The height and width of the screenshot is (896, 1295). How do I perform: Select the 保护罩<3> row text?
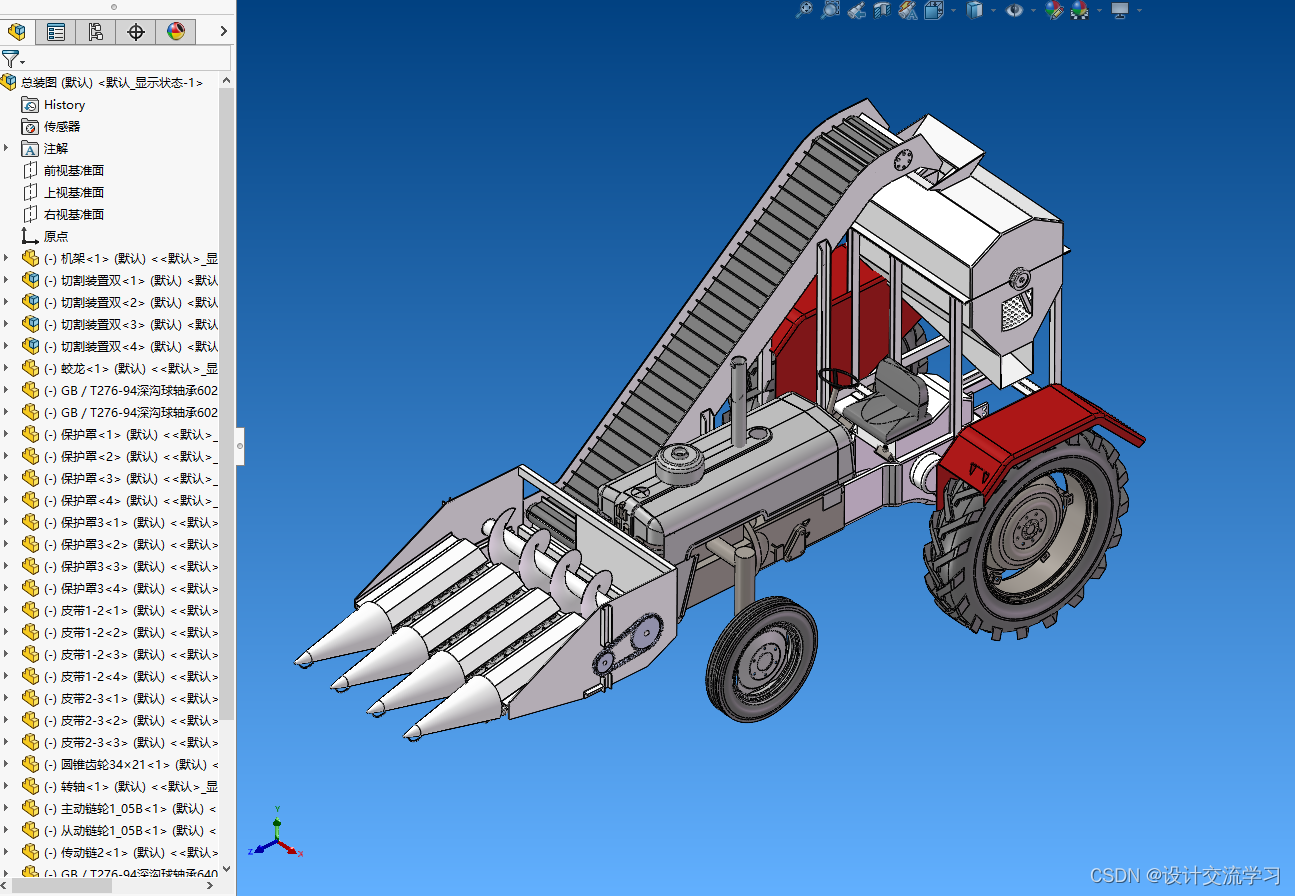tap(131, 478)
